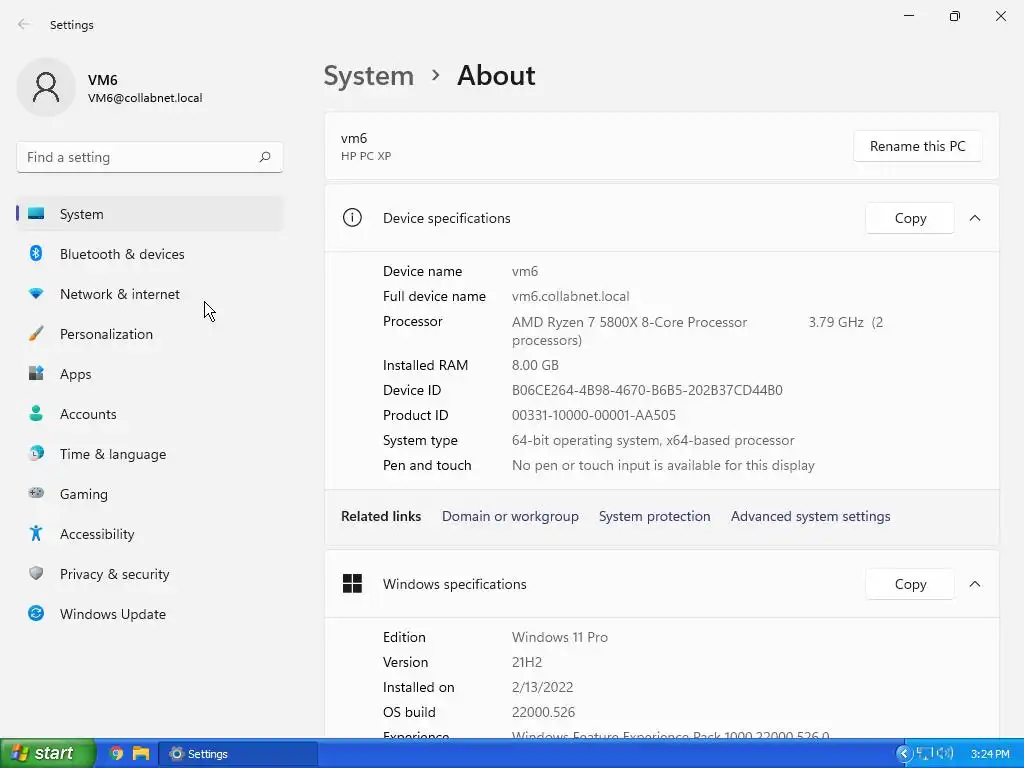Open Accounts settings page

(150, 413)
